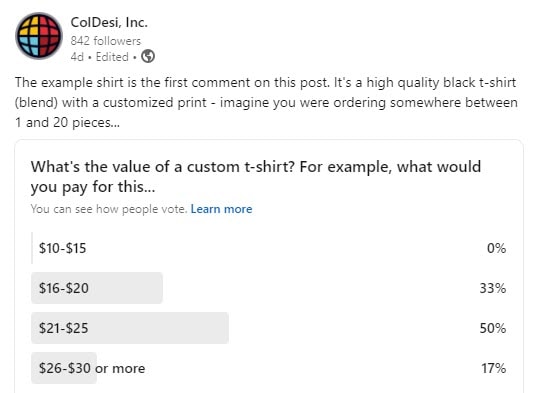
Task: Click the 842 followers text
Action: click(106, 41)
